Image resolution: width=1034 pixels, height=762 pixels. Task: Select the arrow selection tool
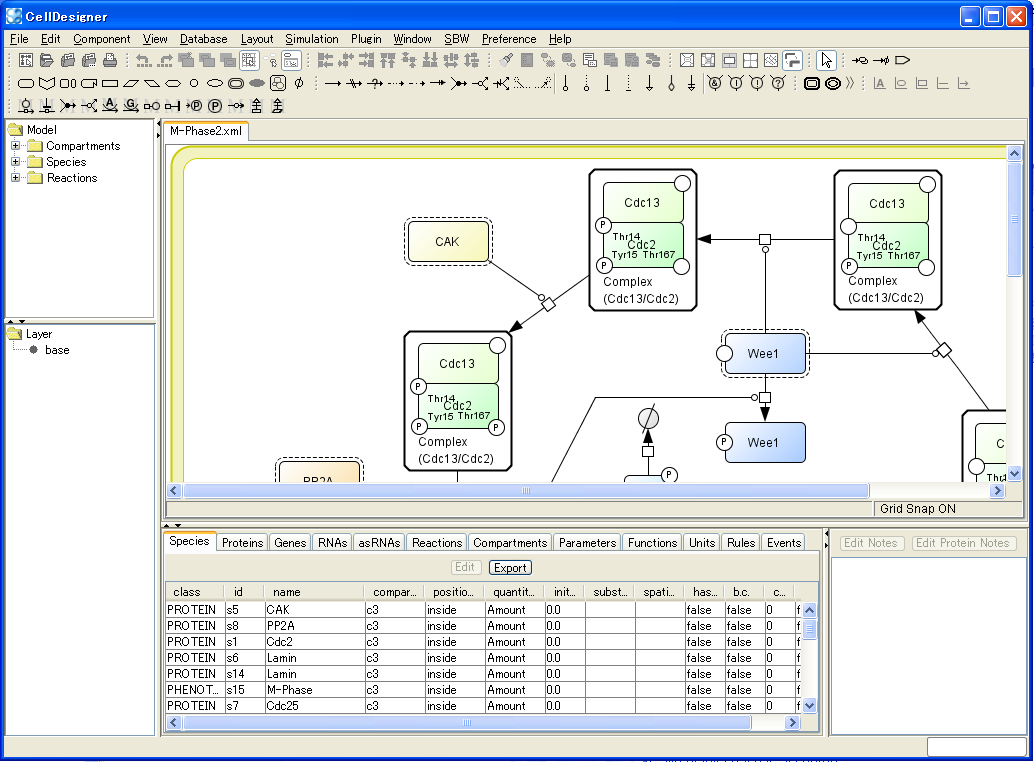point(828,60)
